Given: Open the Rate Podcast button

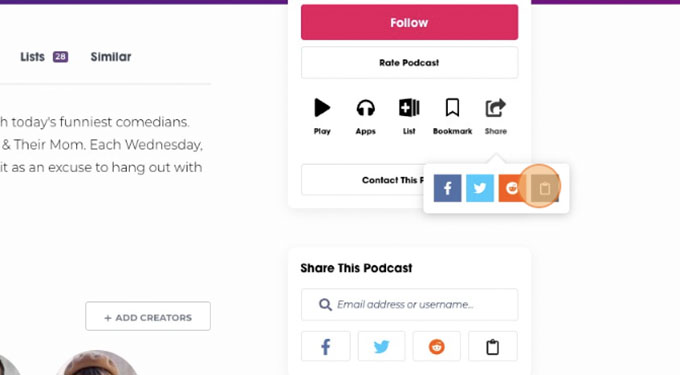Looking at the screenshot, I should 409,63.
